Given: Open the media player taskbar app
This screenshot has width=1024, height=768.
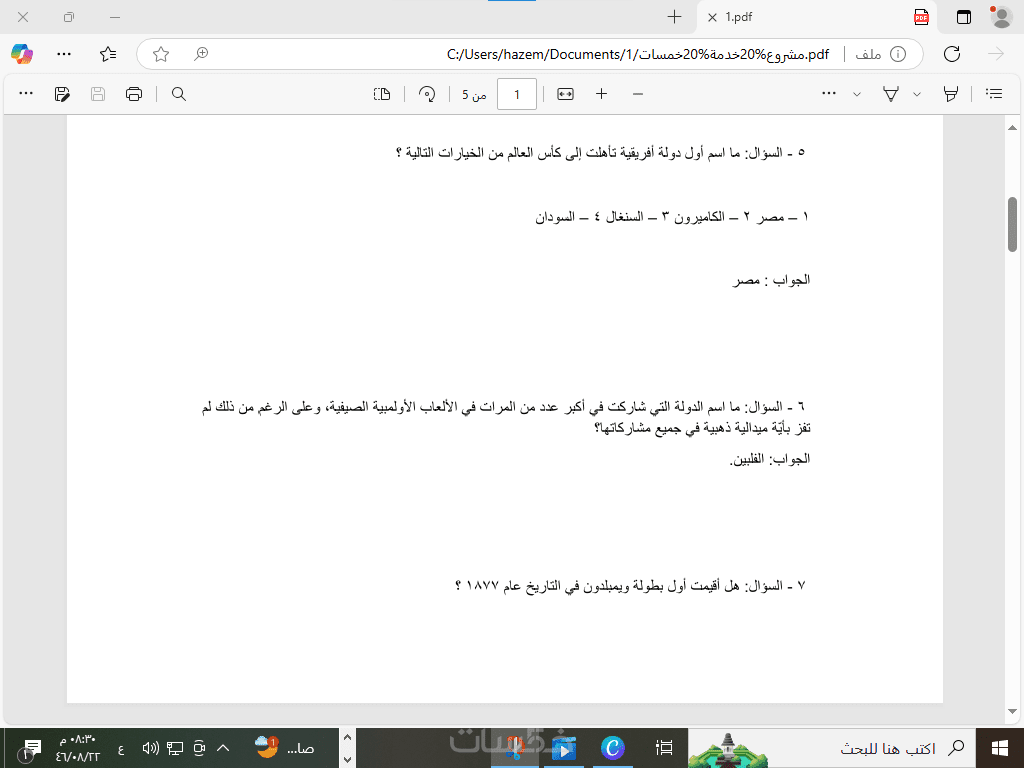Looking at the screenshot, I should (564, 748).
